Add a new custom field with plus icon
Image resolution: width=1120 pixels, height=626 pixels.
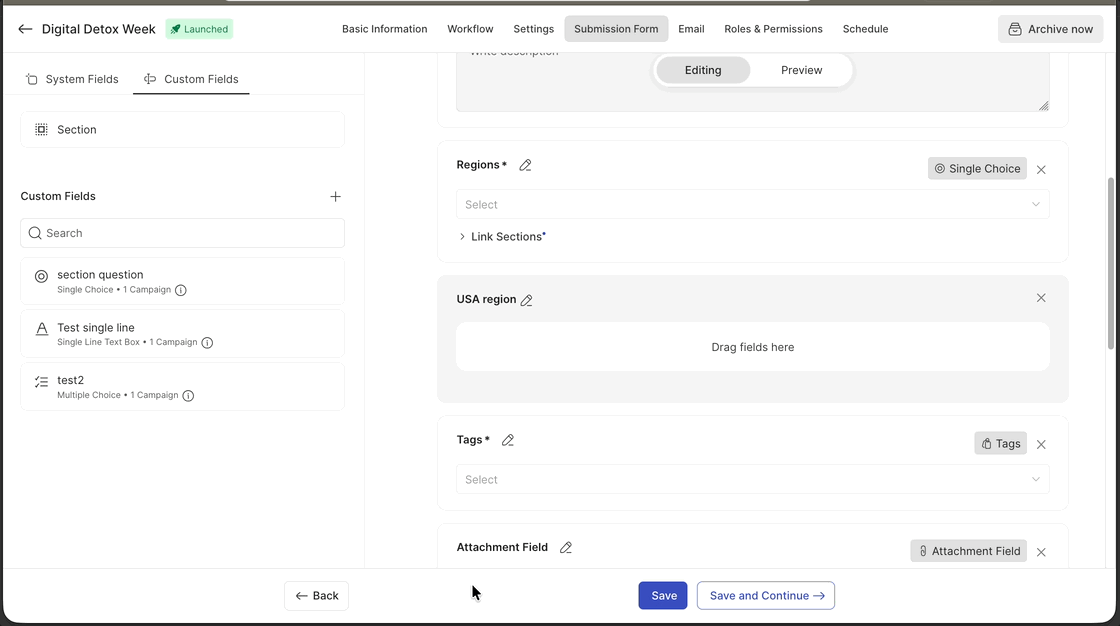pos(336,197)
